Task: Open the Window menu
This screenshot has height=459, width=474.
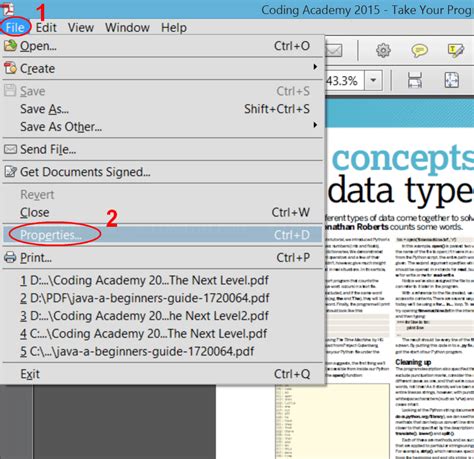Action: pyautogui.click(x=127, y=27)
